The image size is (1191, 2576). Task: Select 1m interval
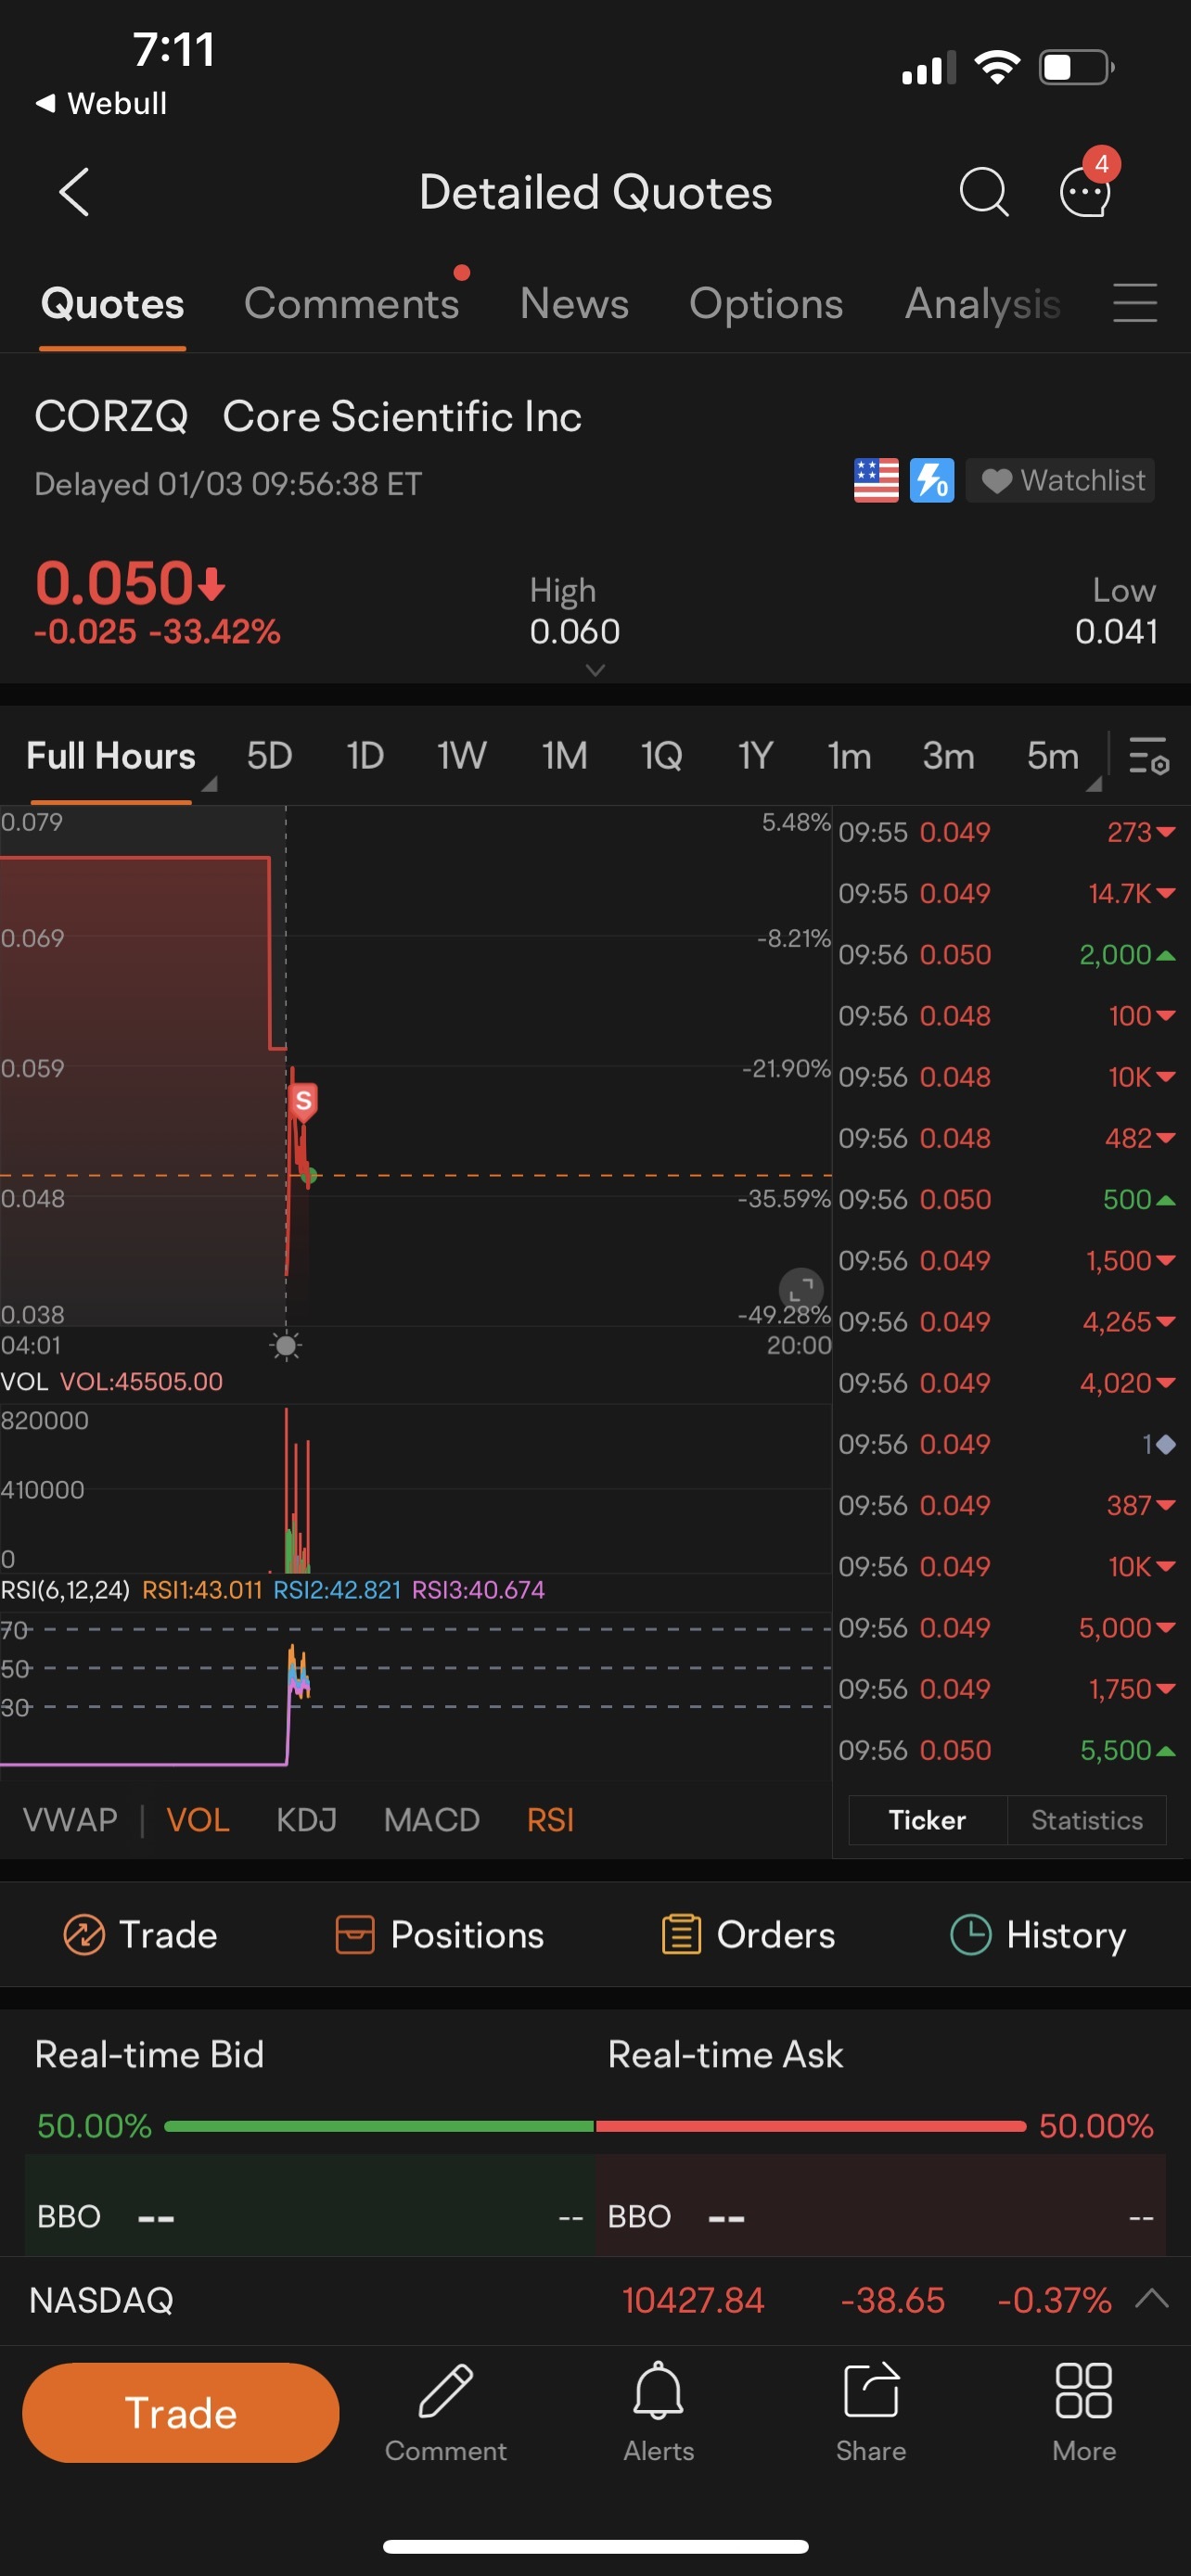click(x=849, y=756)
